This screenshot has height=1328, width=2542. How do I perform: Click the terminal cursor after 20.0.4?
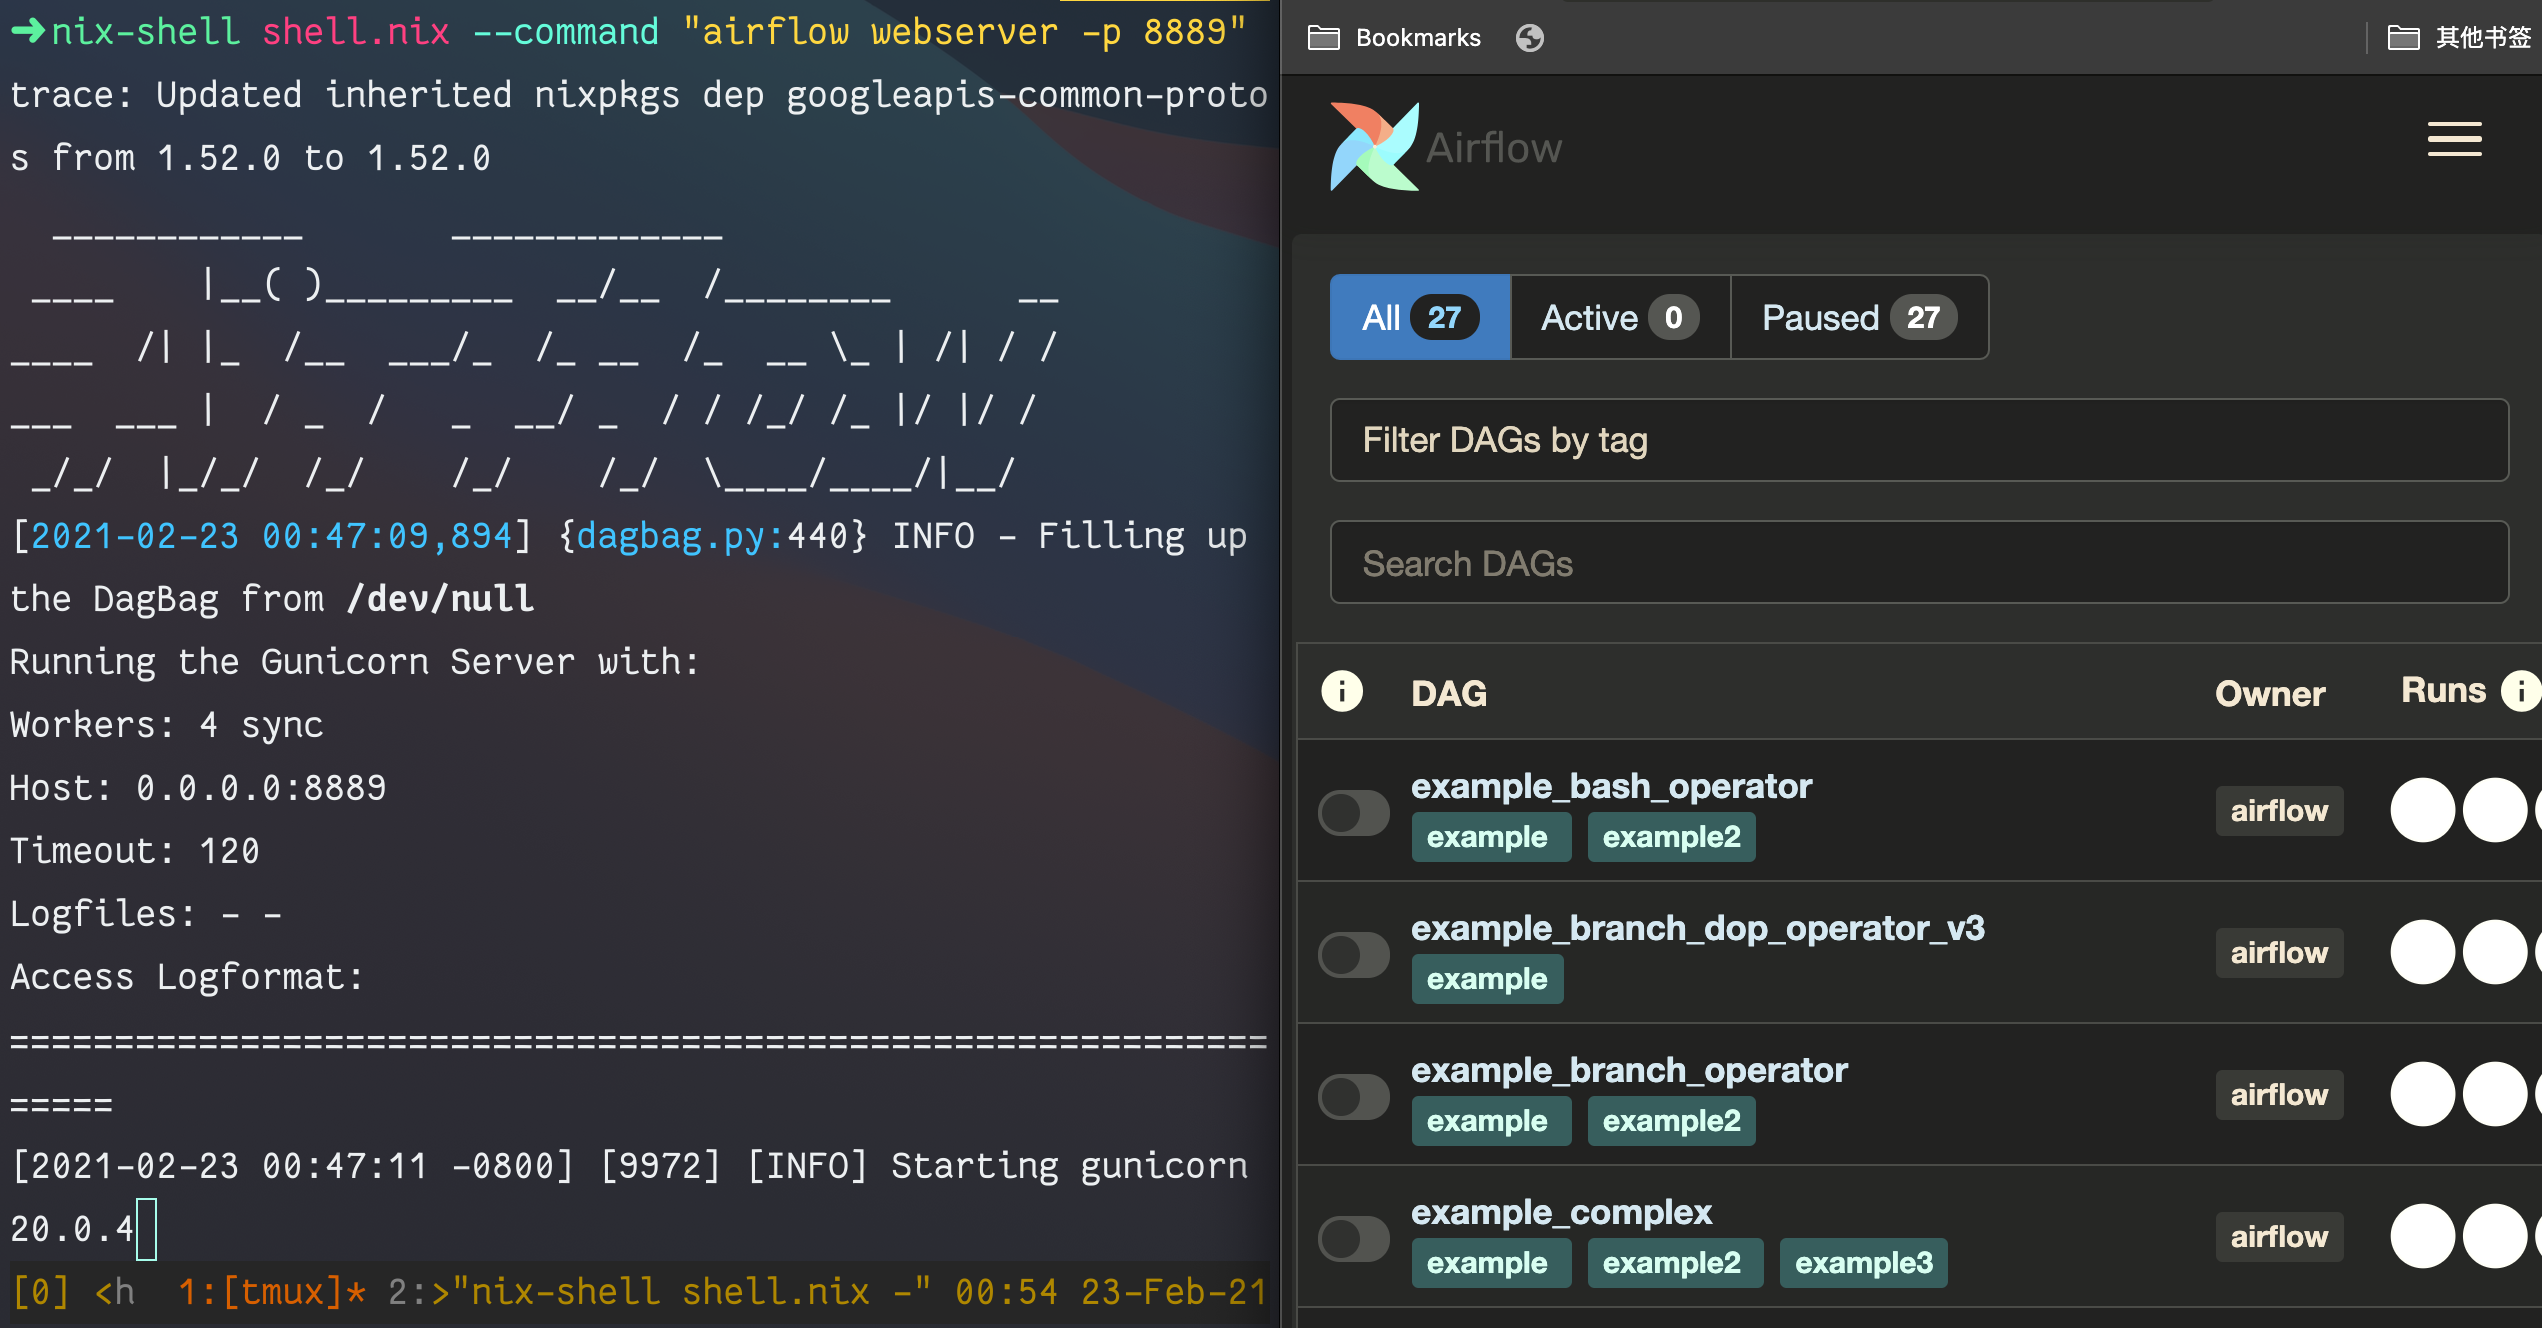click(146, 1229)
